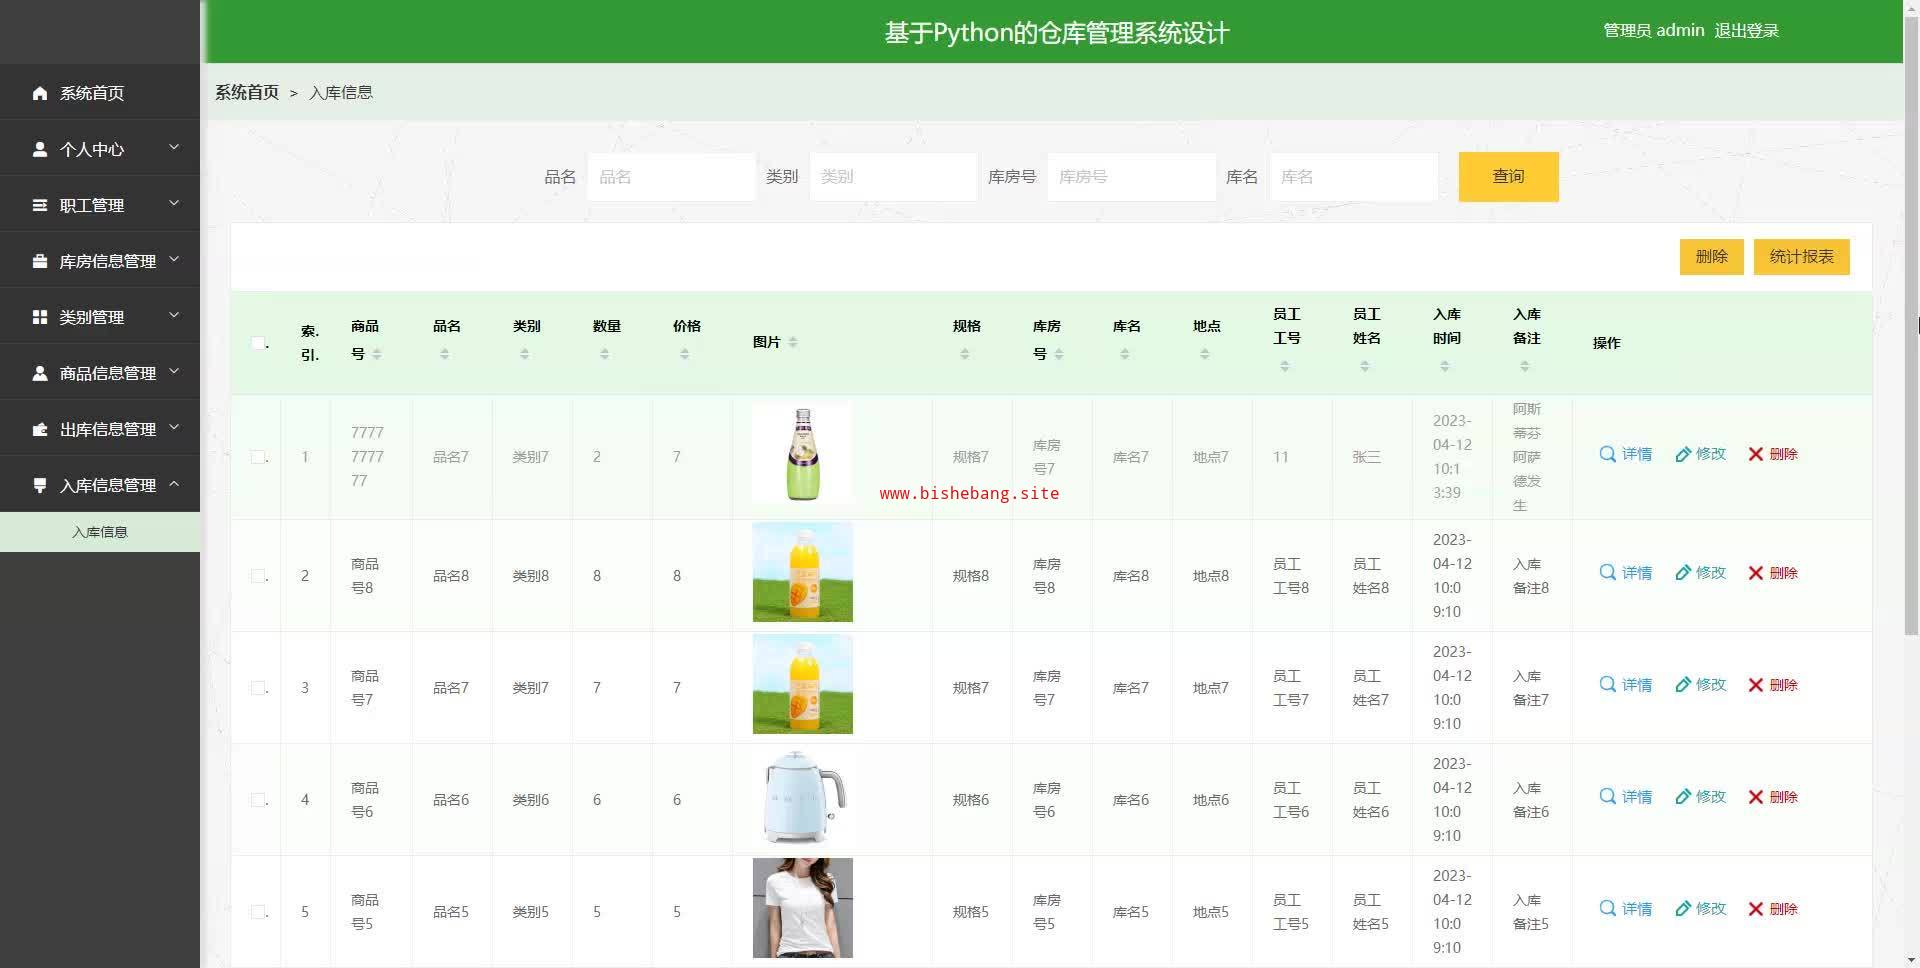This screenshot has width=1920, height=968.
Task: Click the user icon beside 个人中心
Action: click(40, 149)
